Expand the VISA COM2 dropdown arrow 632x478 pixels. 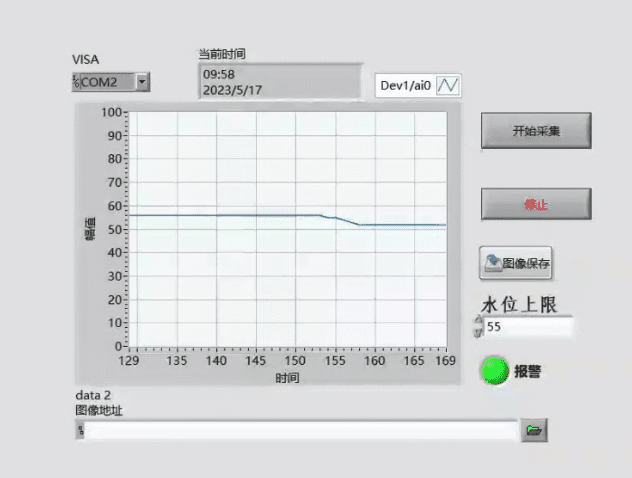pos(141,82)
